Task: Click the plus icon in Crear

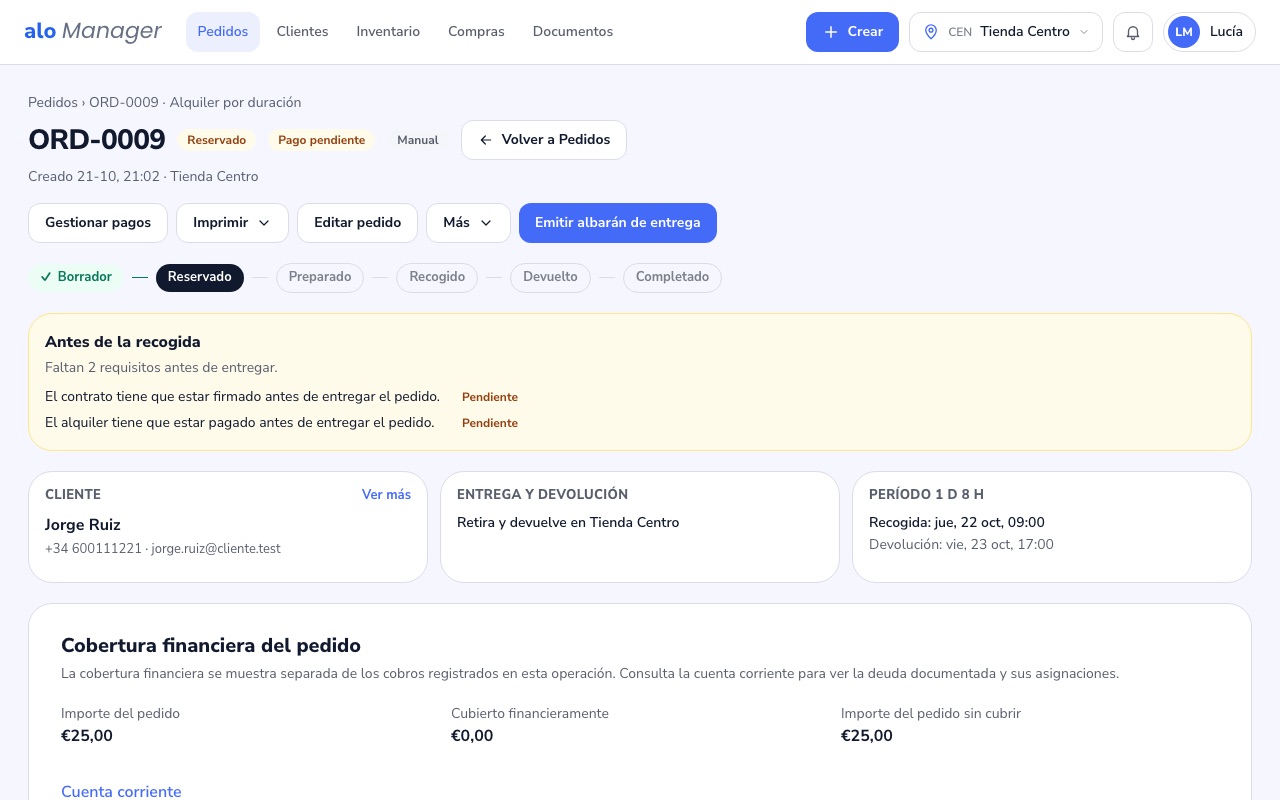Action: pos(831,32)
